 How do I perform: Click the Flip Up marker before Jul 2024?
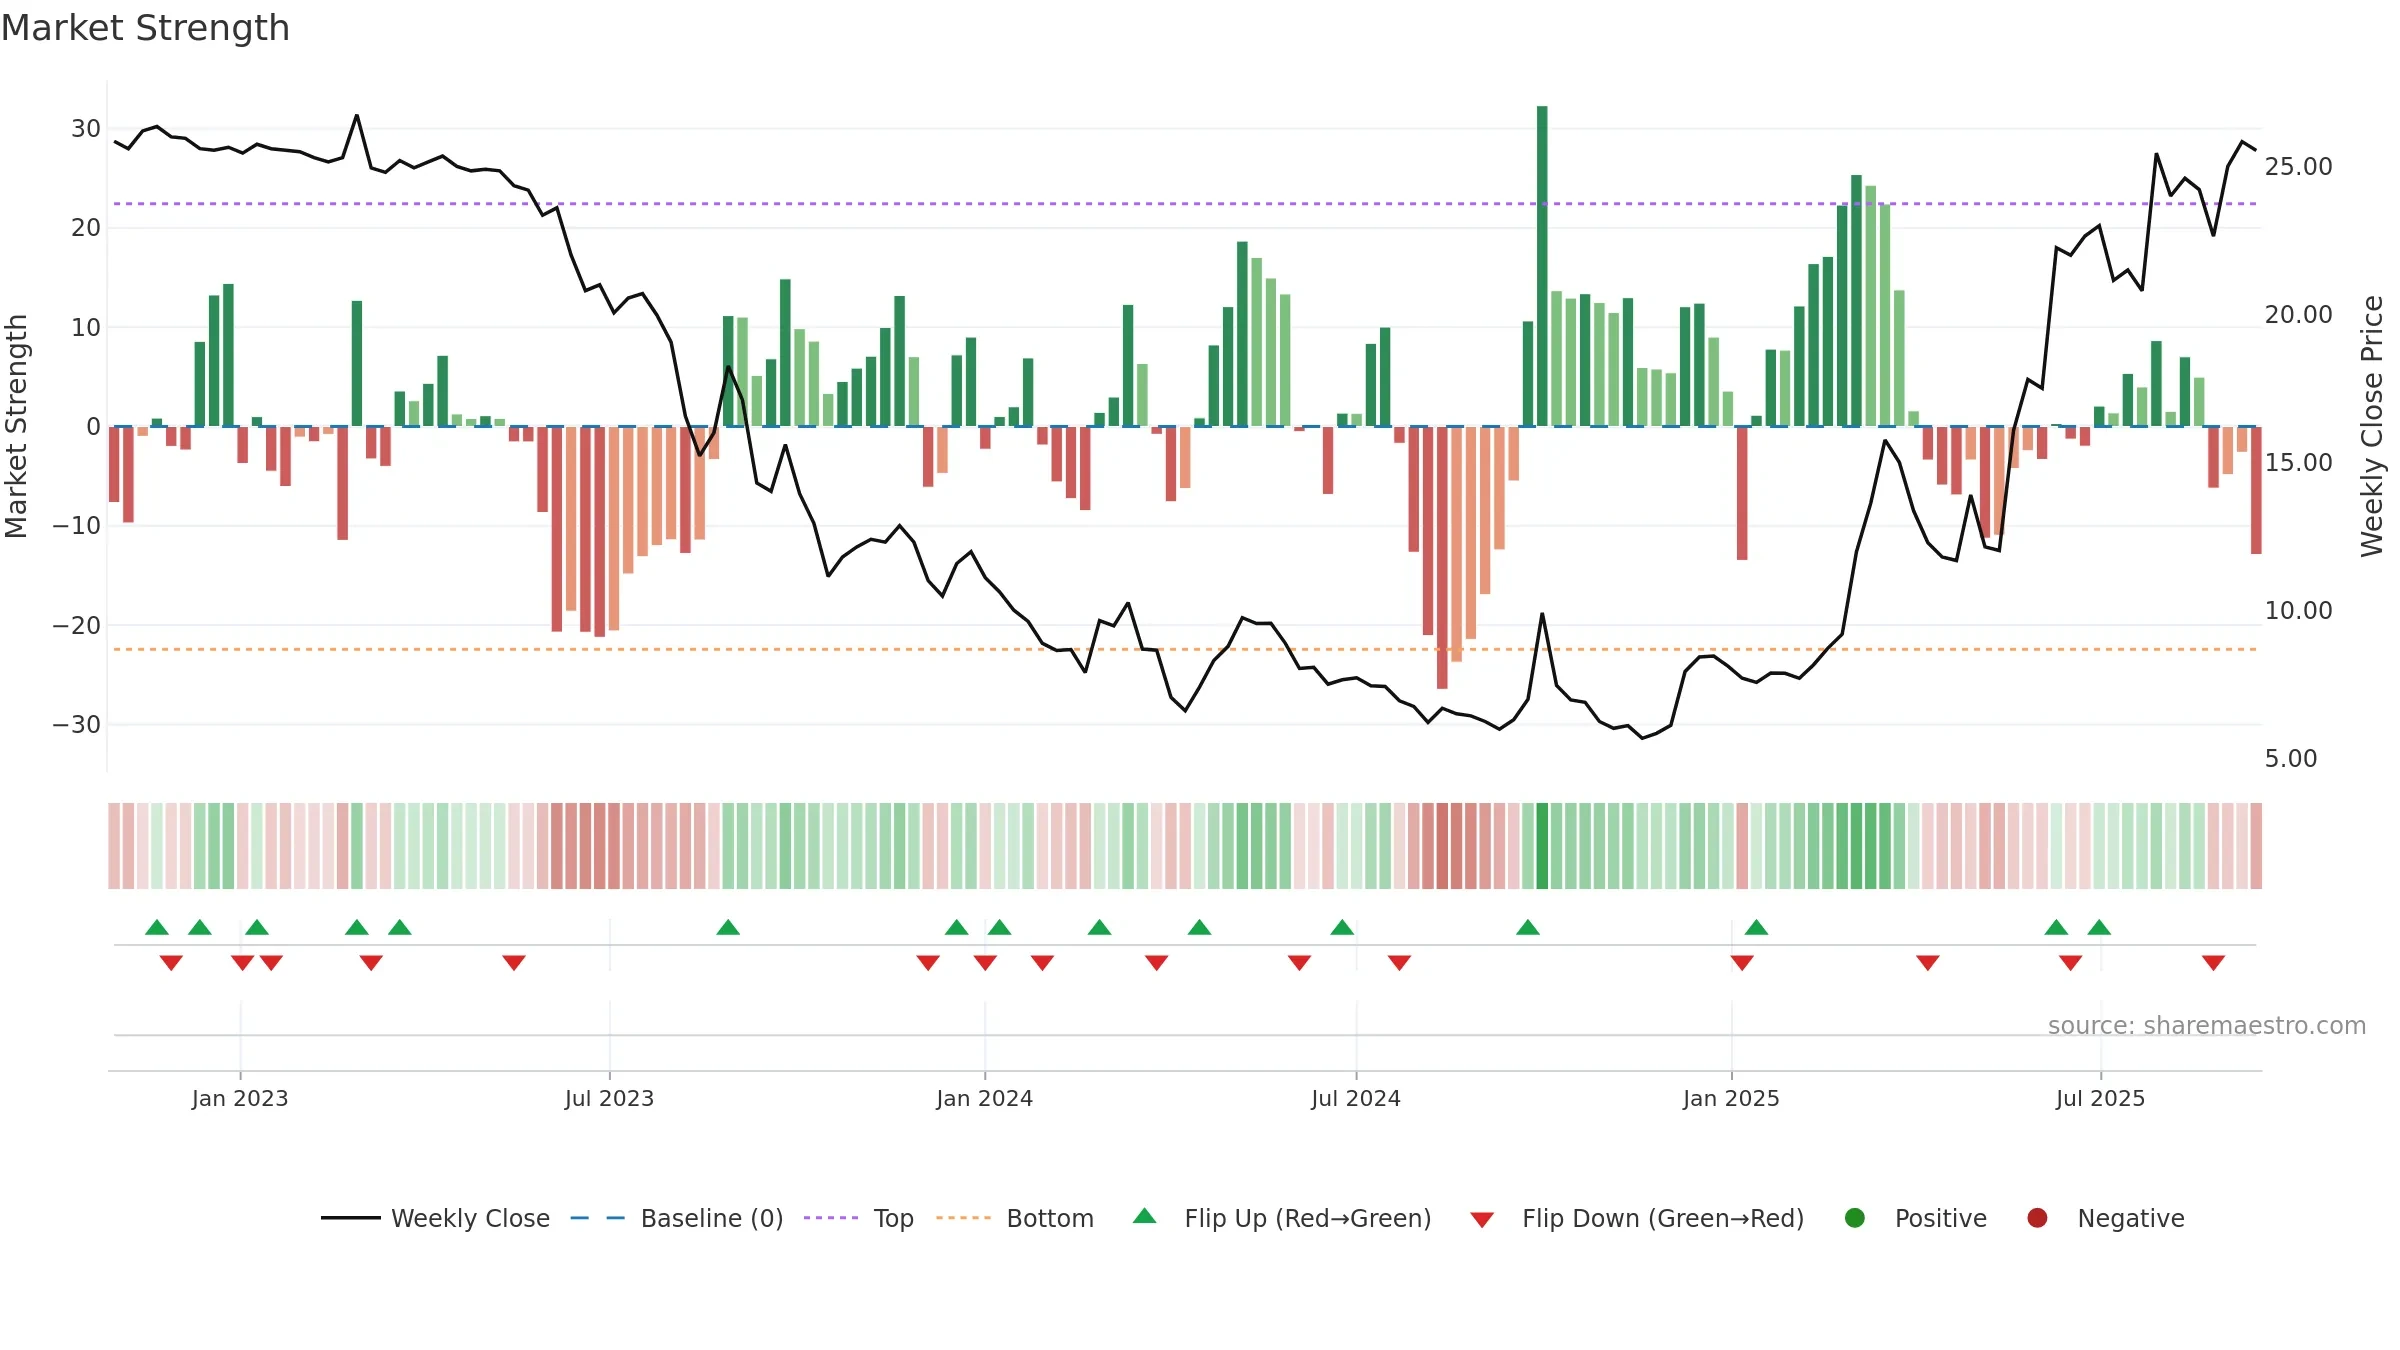[1342, 927]
